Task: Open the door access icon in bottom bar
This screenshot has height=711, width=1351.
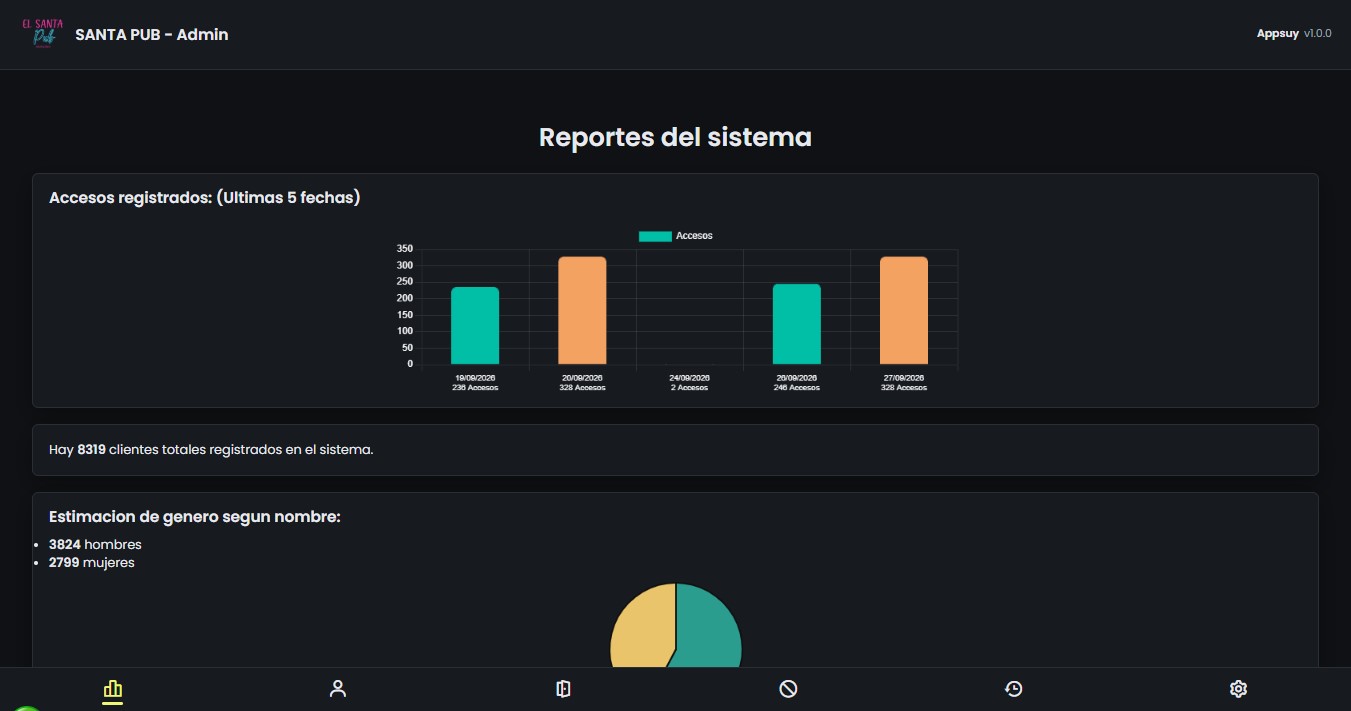Action: point(563,689)
